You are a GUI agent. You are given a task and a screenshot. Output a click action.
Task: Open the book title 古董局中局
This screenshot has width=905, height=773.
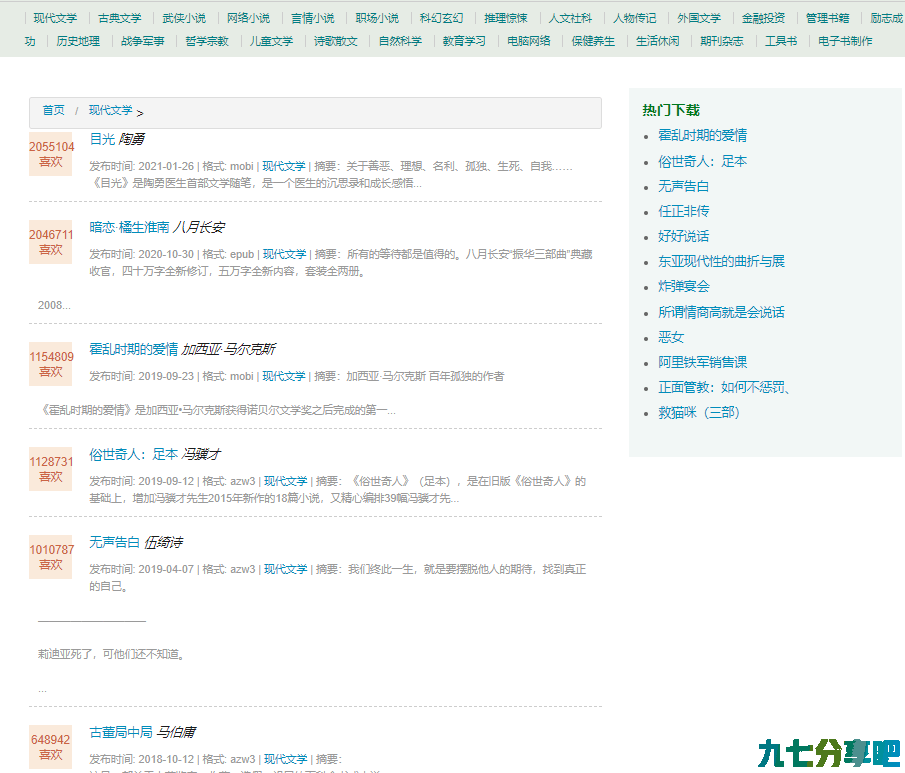pos(121,732)
